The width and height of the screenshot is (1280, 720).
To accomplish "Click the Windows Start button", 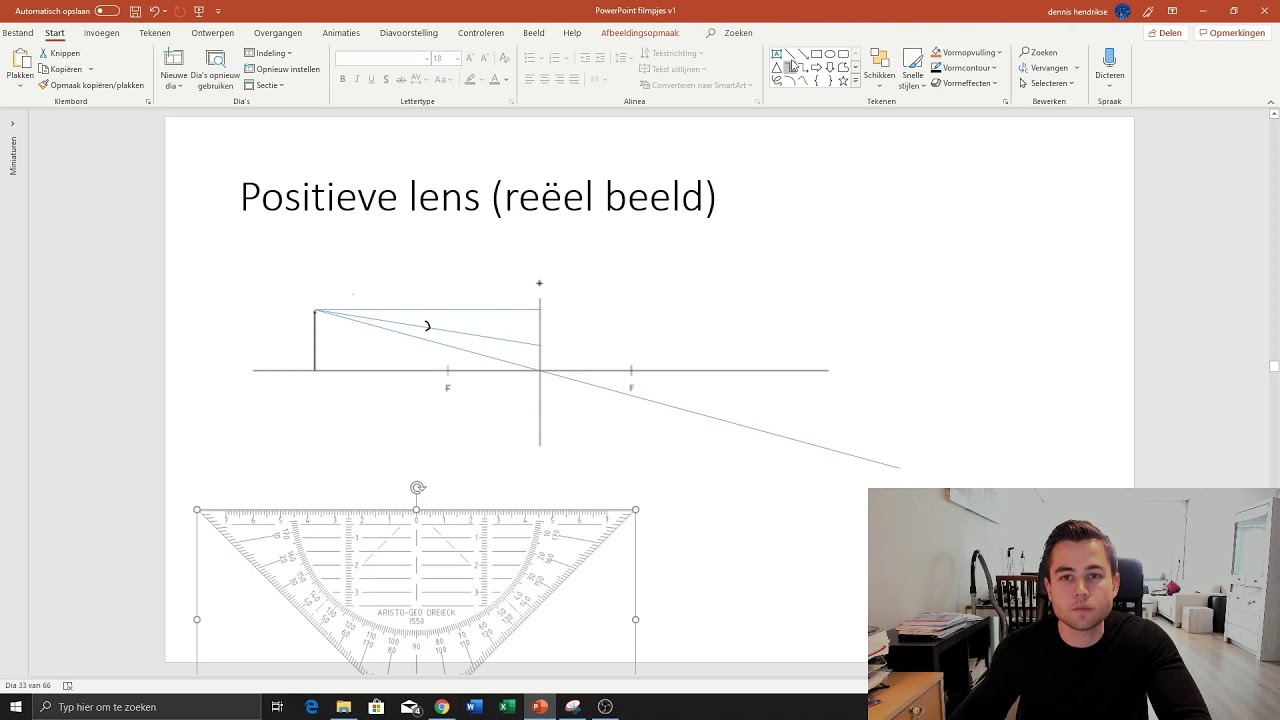I will pyautogui.click(x=16, y=707).
